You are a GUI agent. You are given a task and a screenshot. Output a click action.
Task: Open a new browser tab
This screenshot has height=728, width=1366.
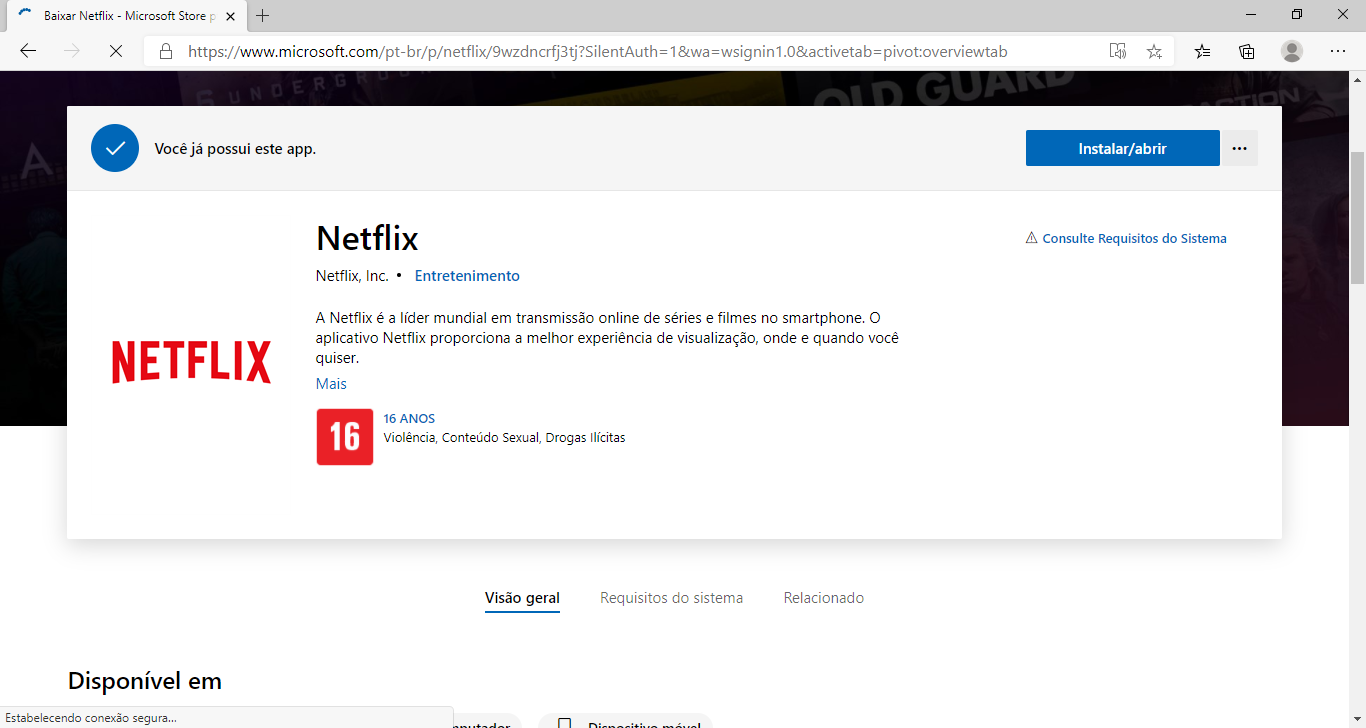click(x=263, y=16)
